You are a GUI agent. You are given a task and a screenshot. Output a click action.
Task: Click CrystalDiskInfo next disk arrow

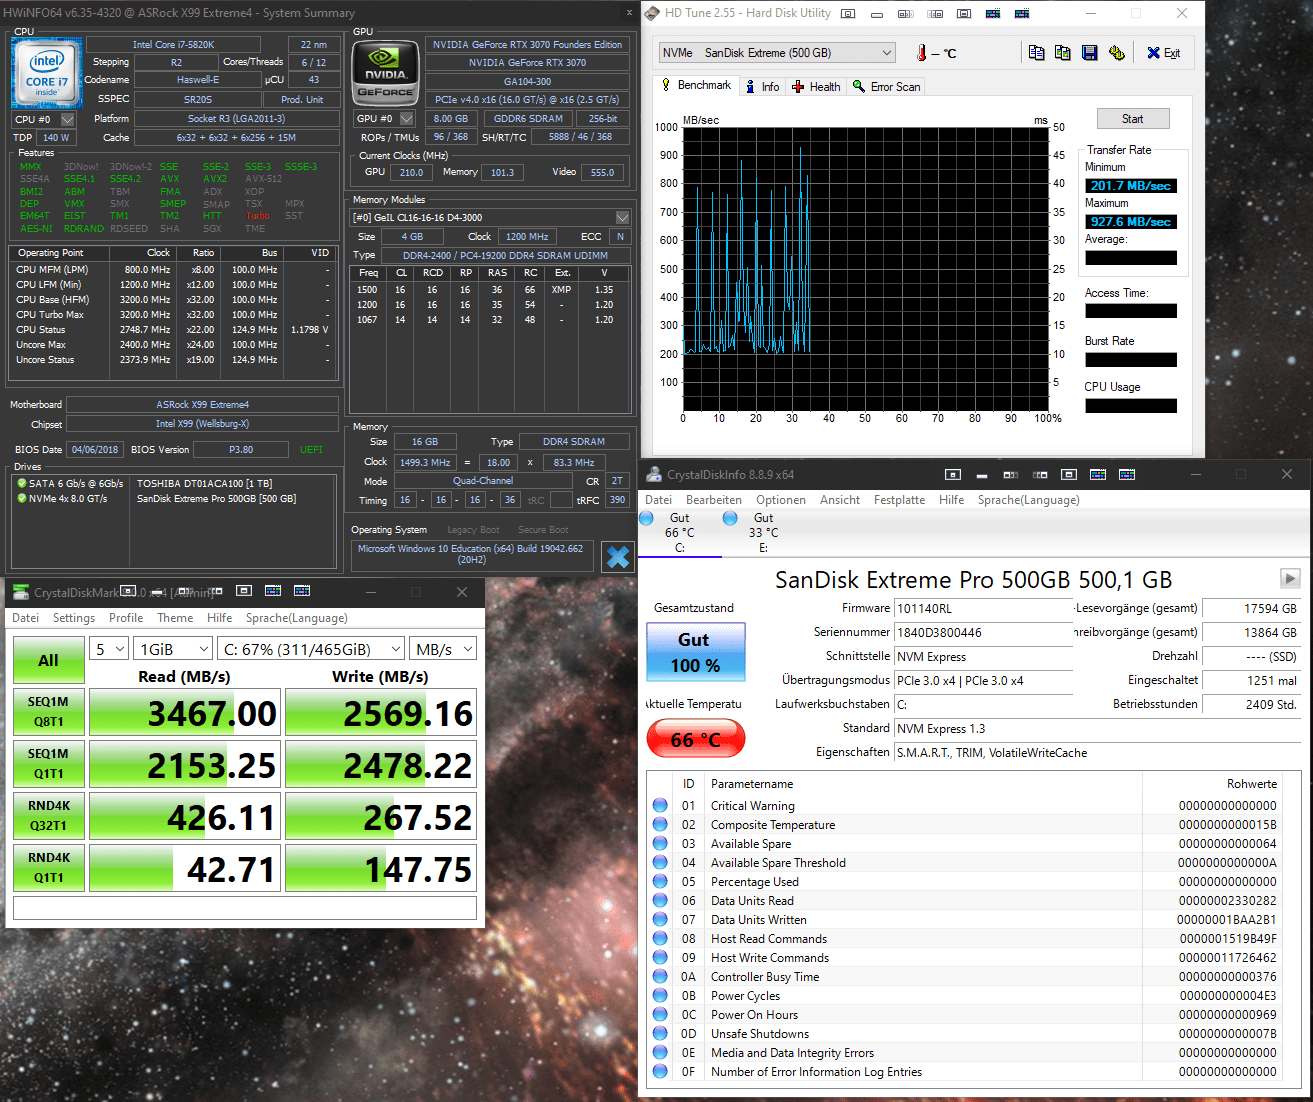(1290, 578)
